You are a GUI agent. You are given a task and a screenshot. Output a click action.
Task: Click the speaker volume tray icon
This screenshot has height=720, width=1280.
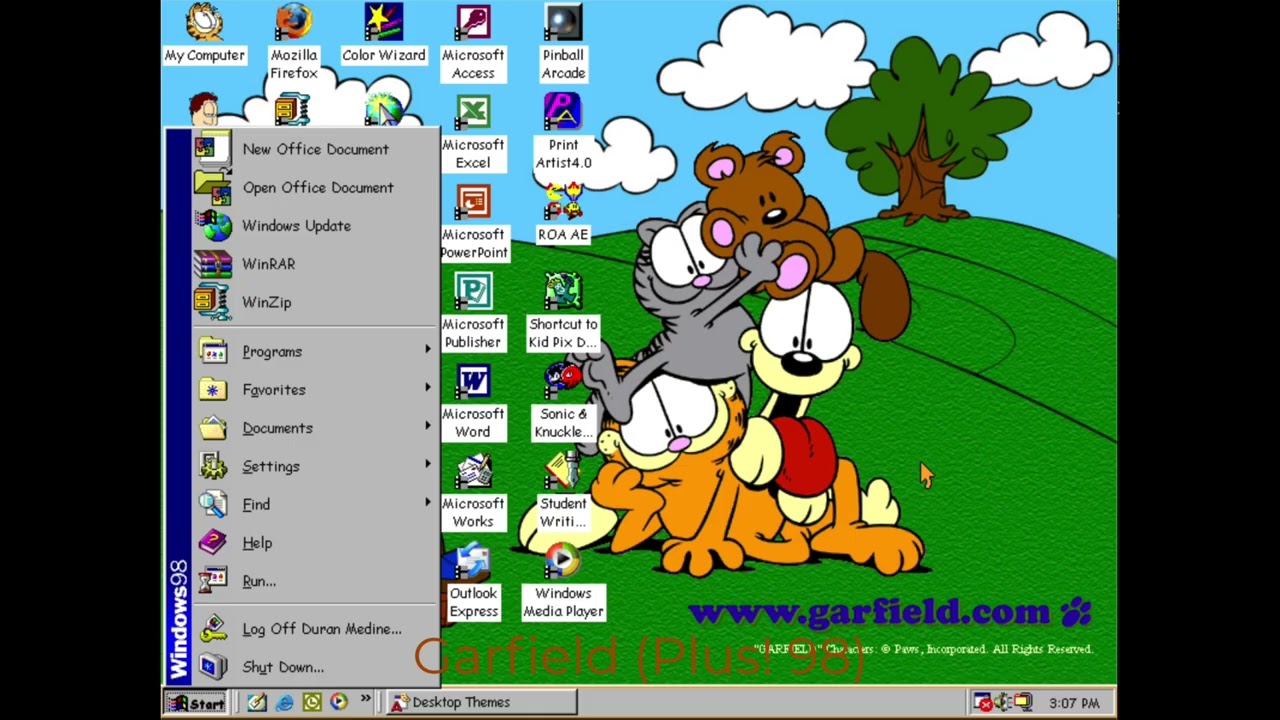coord(1002,703)
